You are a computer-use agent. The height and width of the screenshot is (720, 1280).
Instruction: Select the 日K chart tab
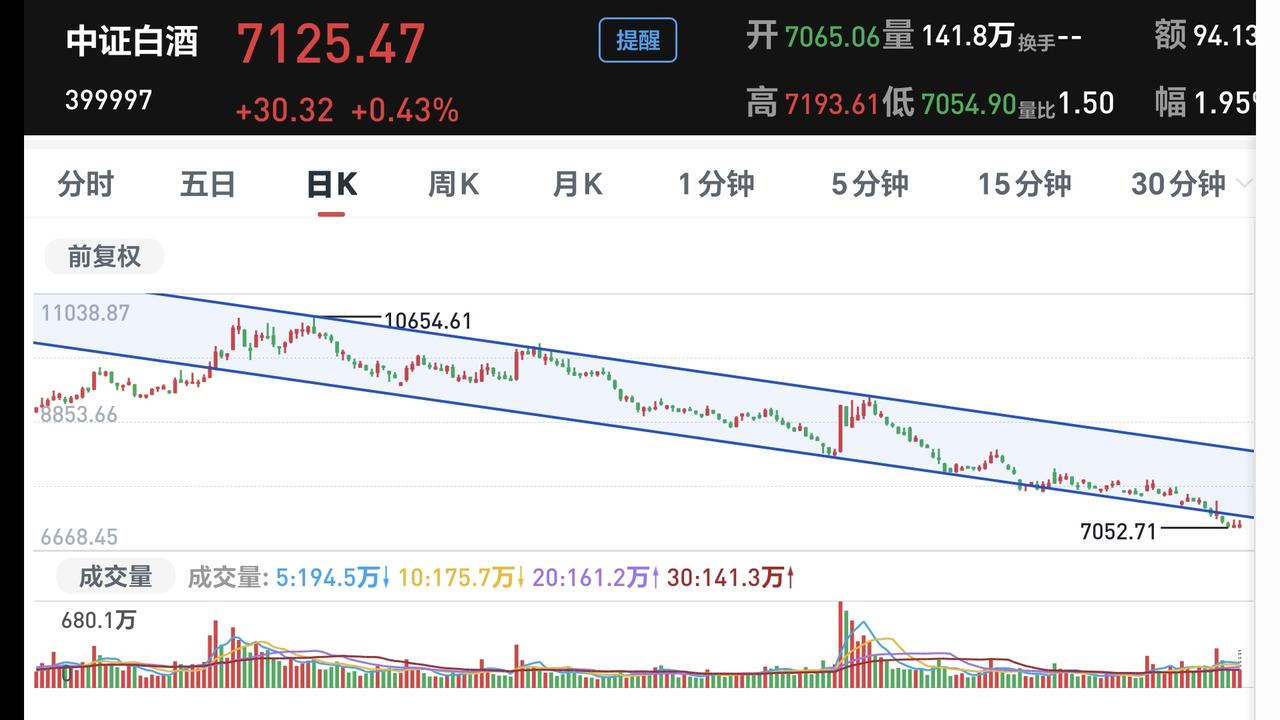(x=331, y=184)
